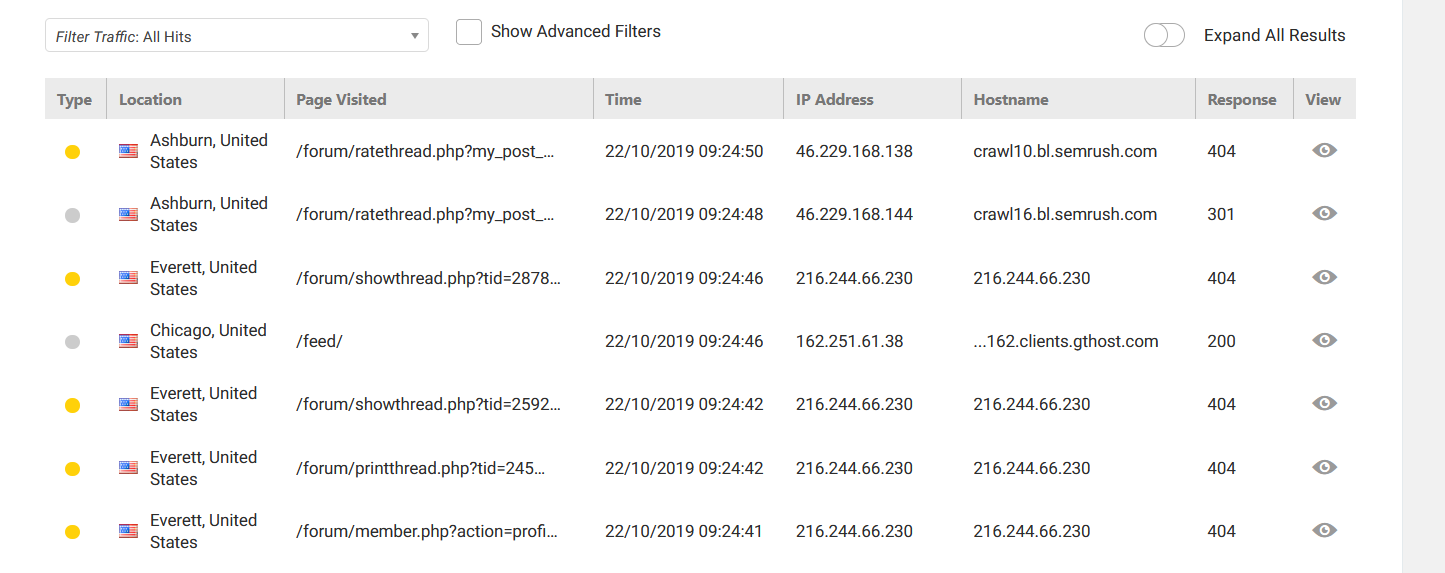Sort by the Time column header
The image size is (1445, 573).
[623, 100]
